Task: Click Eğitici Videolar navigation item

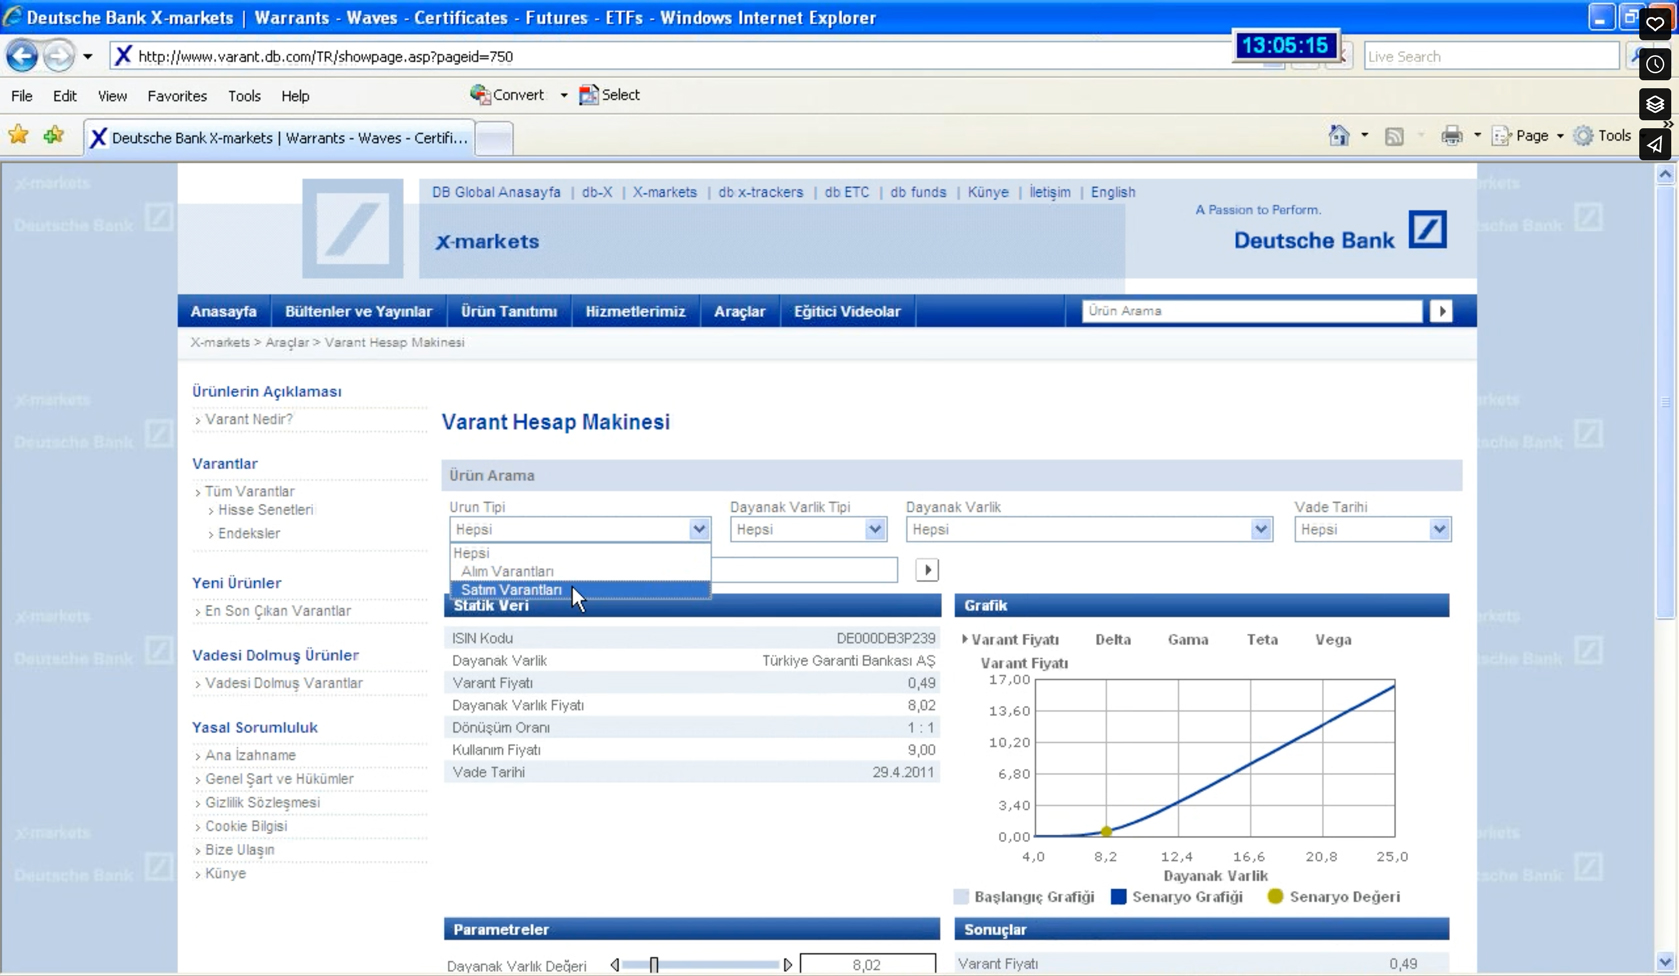Action: click(847, 311)
